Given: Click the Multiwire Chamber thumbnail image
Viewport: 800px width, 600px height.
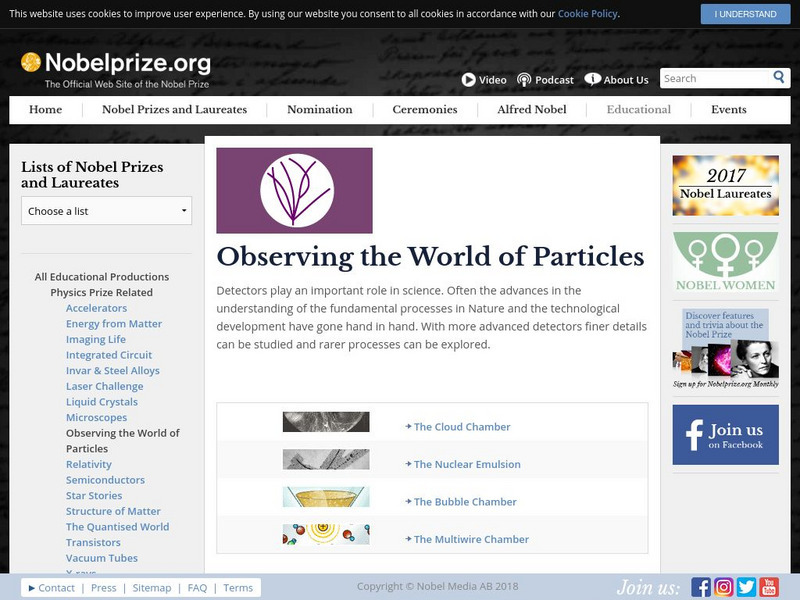Looking at the screenshot, I should 326,534.
